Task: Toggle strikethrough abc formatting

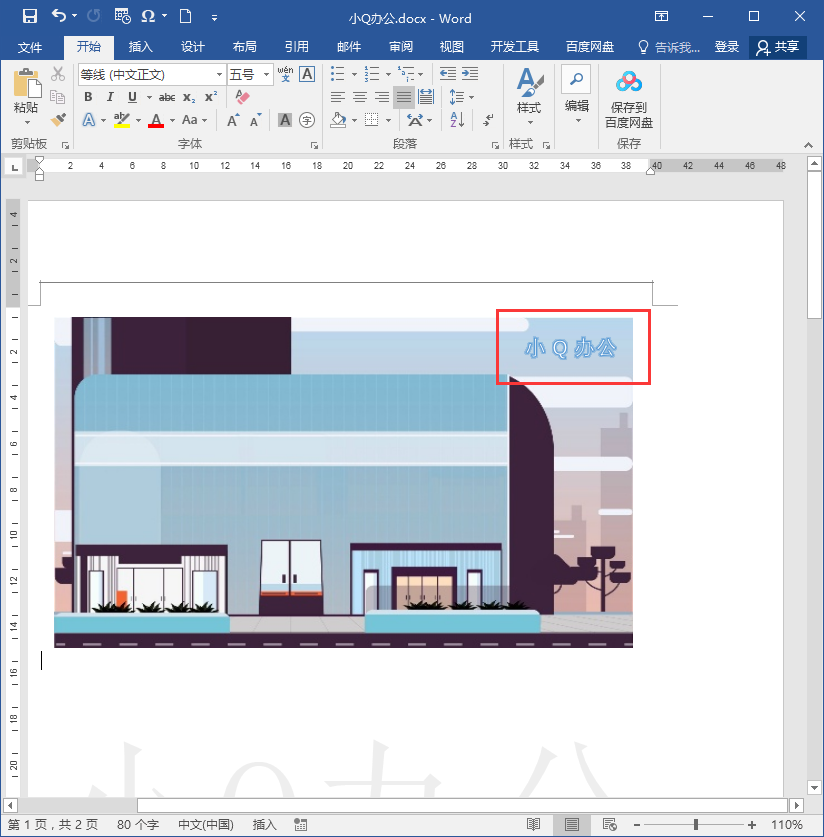Action: 167,97
